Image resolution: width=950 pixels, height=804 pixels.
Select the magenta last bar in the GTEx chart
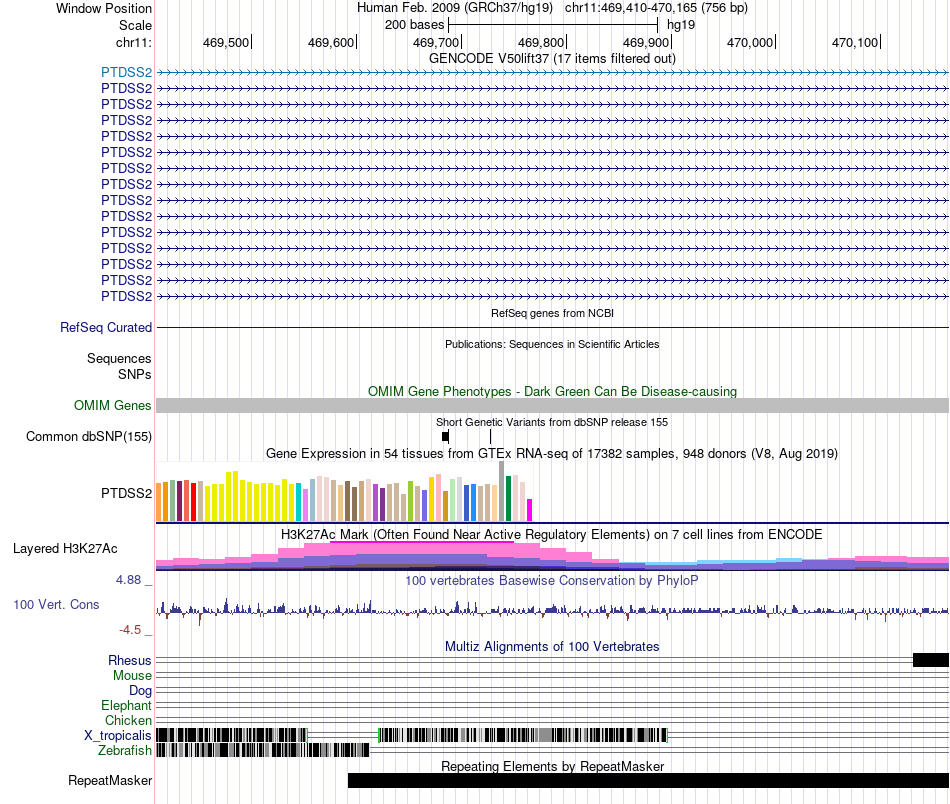point(530,510)
